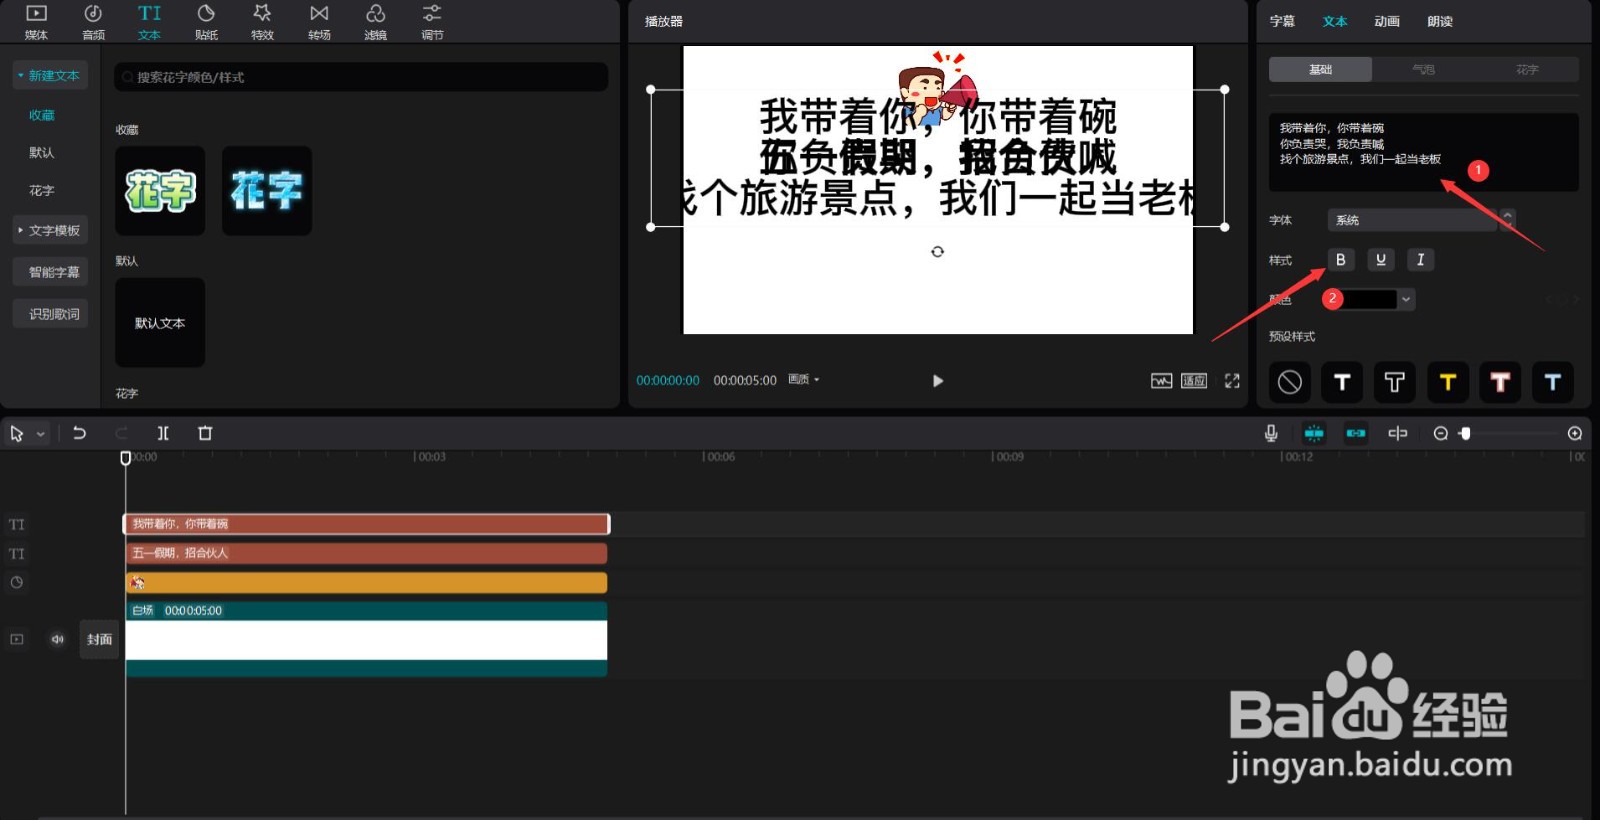1600x820 pixels.
Task: Open the 特效 effects panel
Action: click(x=262, y=21)
